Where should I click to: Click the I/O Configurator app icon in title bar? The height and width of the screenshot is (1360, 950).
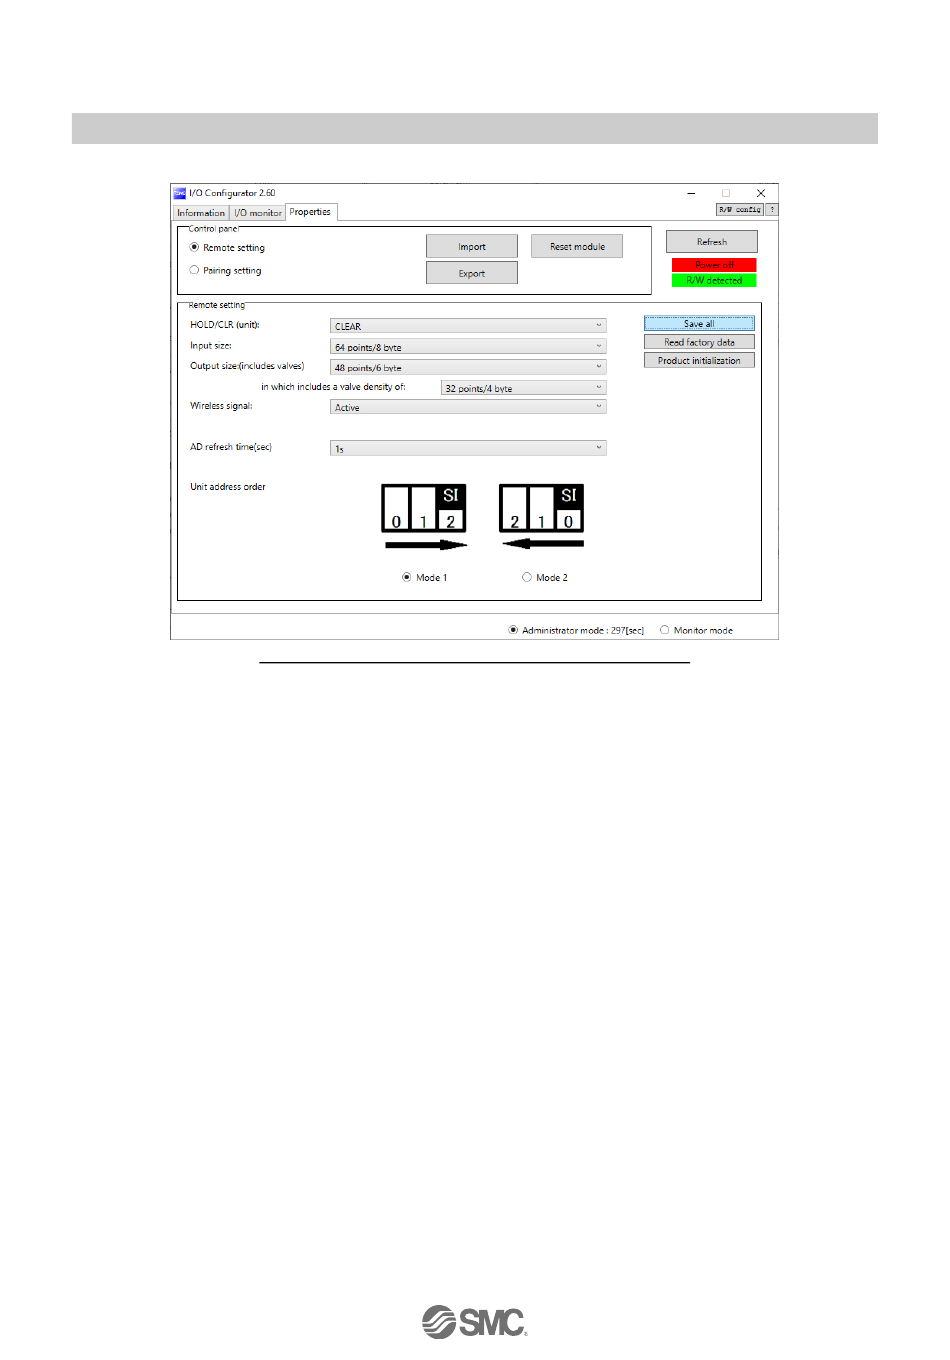click(x=180, y=193)
